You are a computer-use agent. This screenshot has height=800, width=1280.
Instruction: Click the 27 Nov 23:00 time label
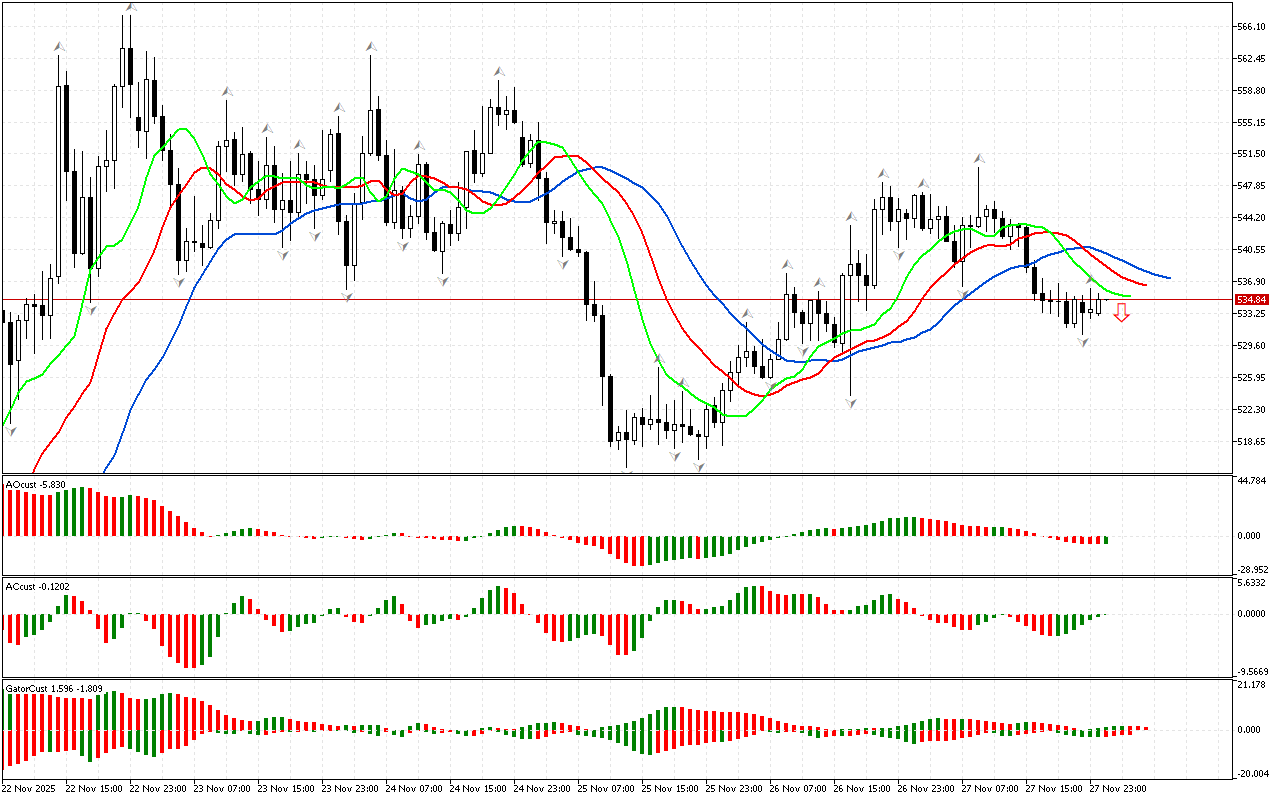[x=1117, y=788]
